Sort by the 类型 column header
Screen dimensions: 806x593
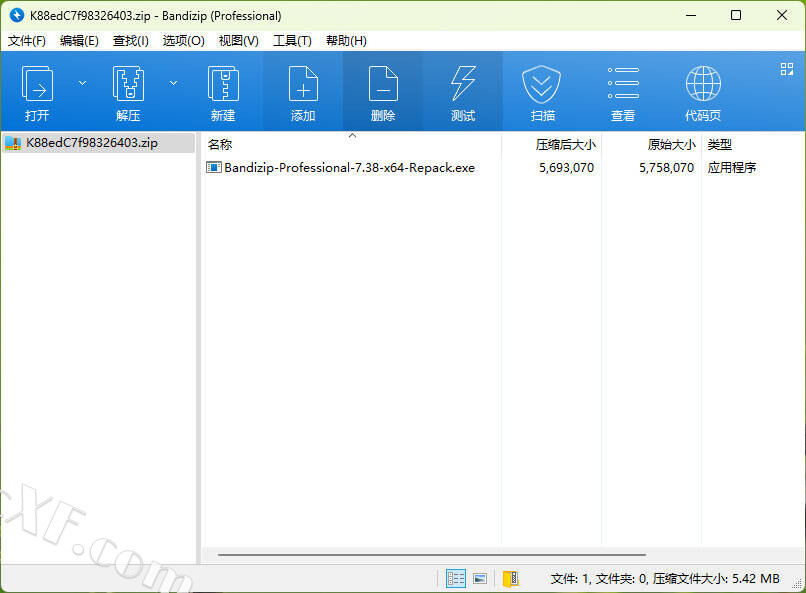(752, 144)
